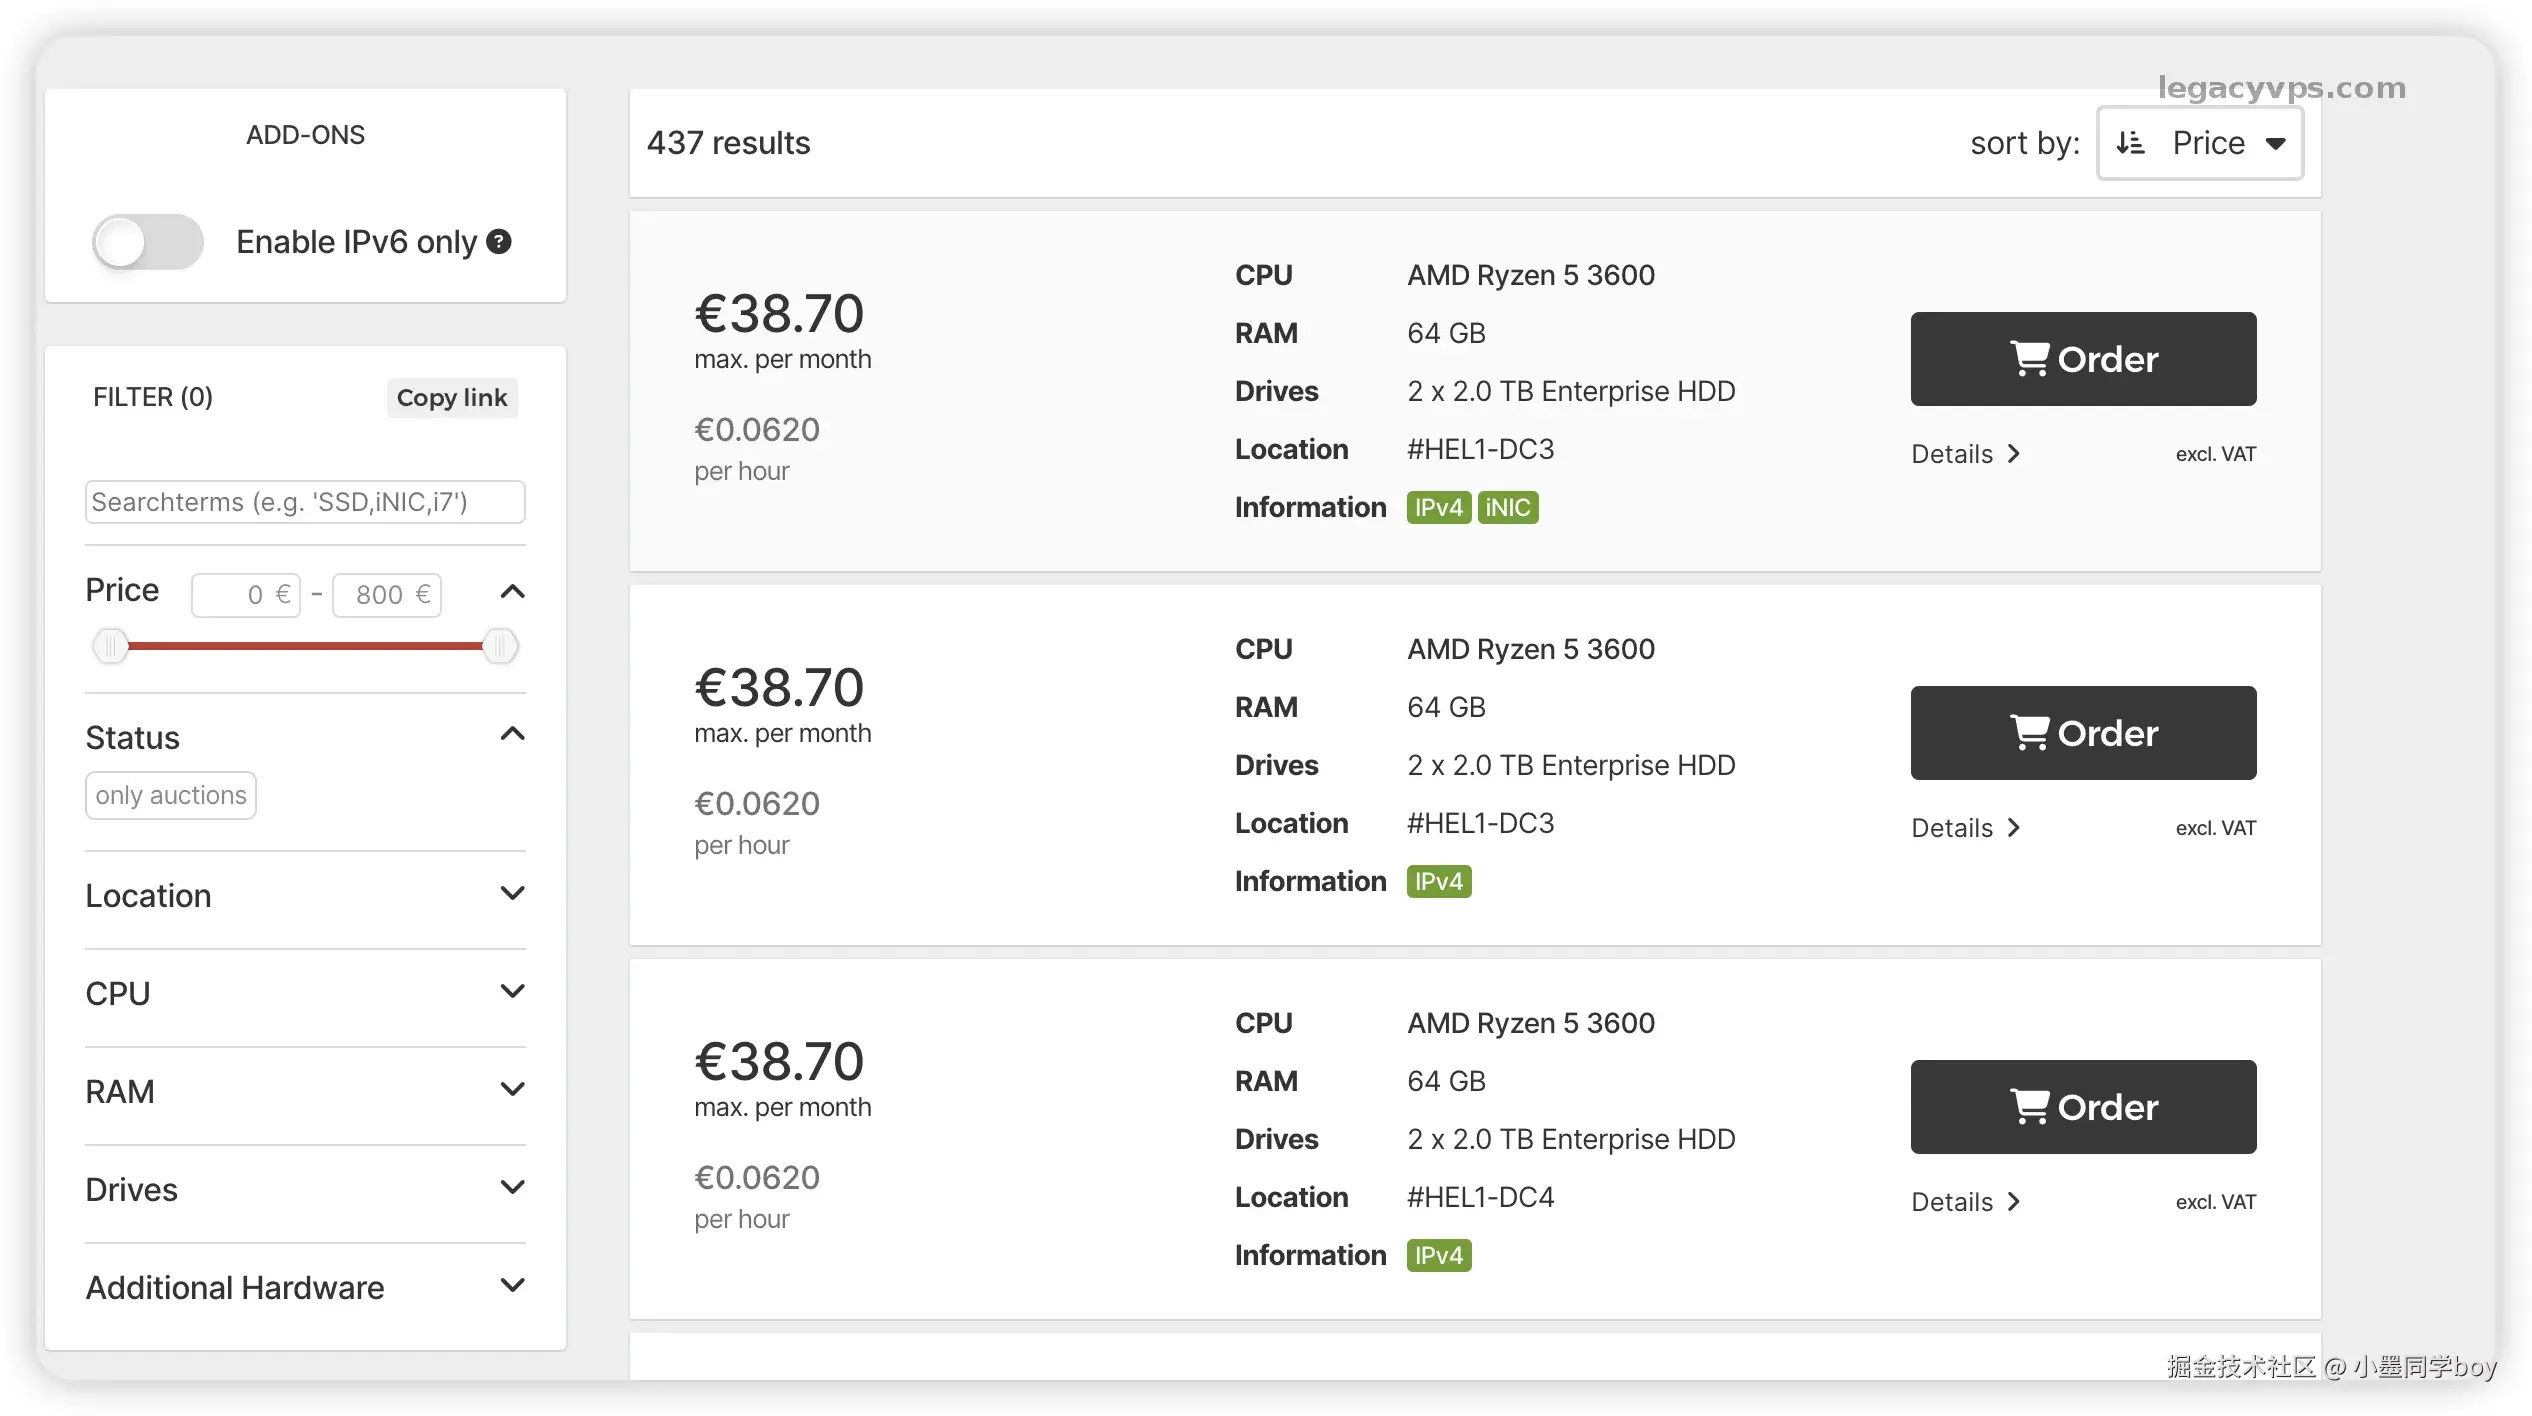Click the Searchterms input field

305,502
